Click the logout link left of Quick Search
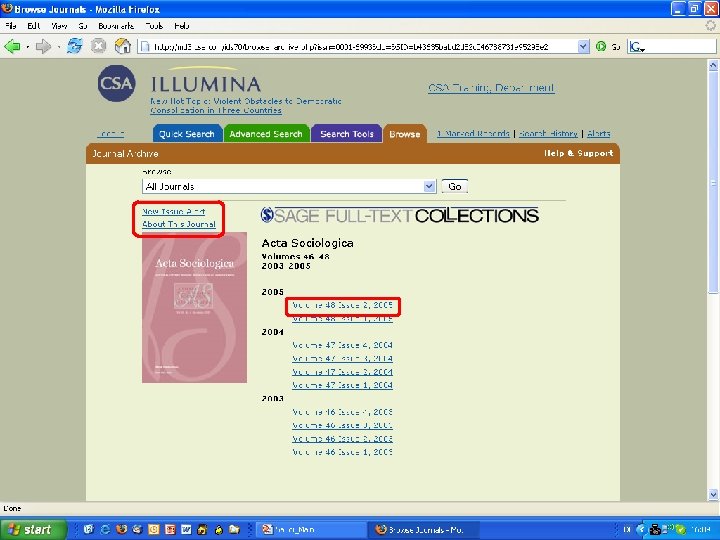This screenshot has width=720, height=540. [x=111, y=134]
